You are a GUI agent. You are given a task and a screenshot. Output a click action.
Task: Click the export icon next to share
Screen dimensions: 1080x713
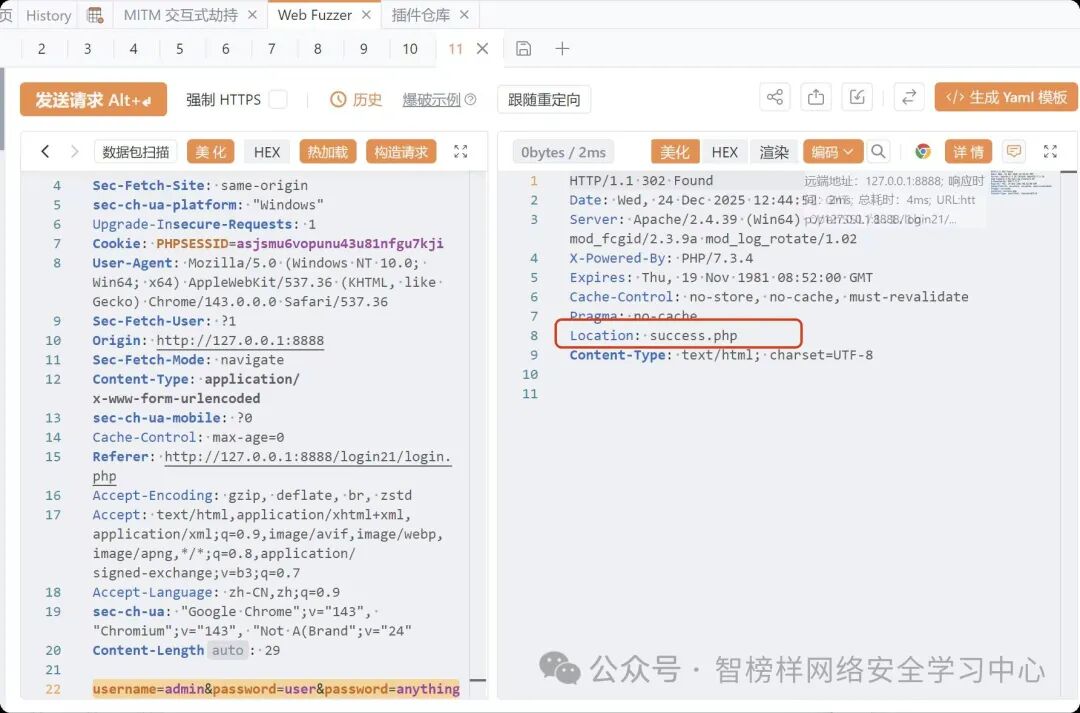tap(816, 97)
